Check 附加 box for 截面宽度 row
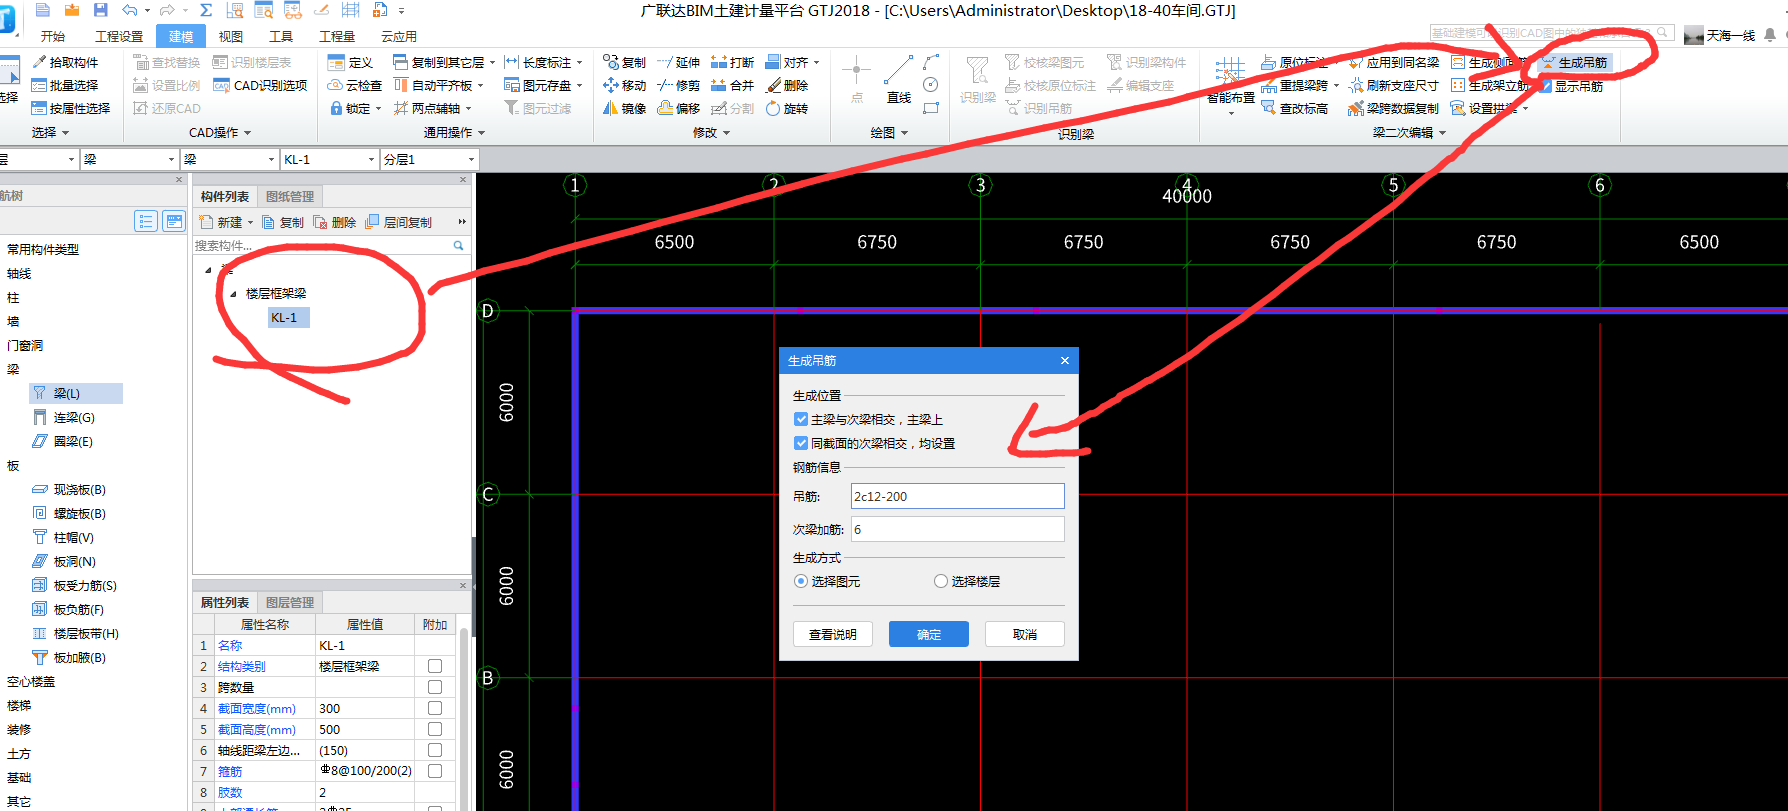The image size is (1788, 811). (x=435, y=708)
